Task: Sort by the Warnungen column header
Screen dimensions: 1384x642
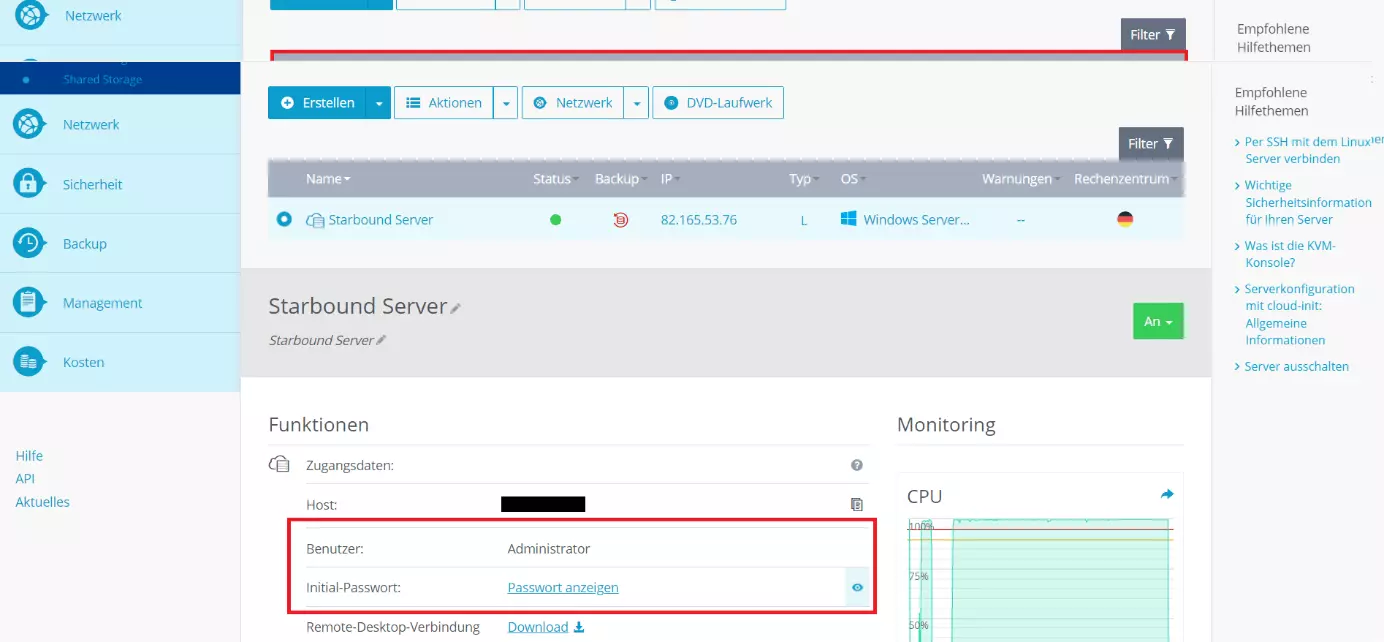Action: [1021, 179]
